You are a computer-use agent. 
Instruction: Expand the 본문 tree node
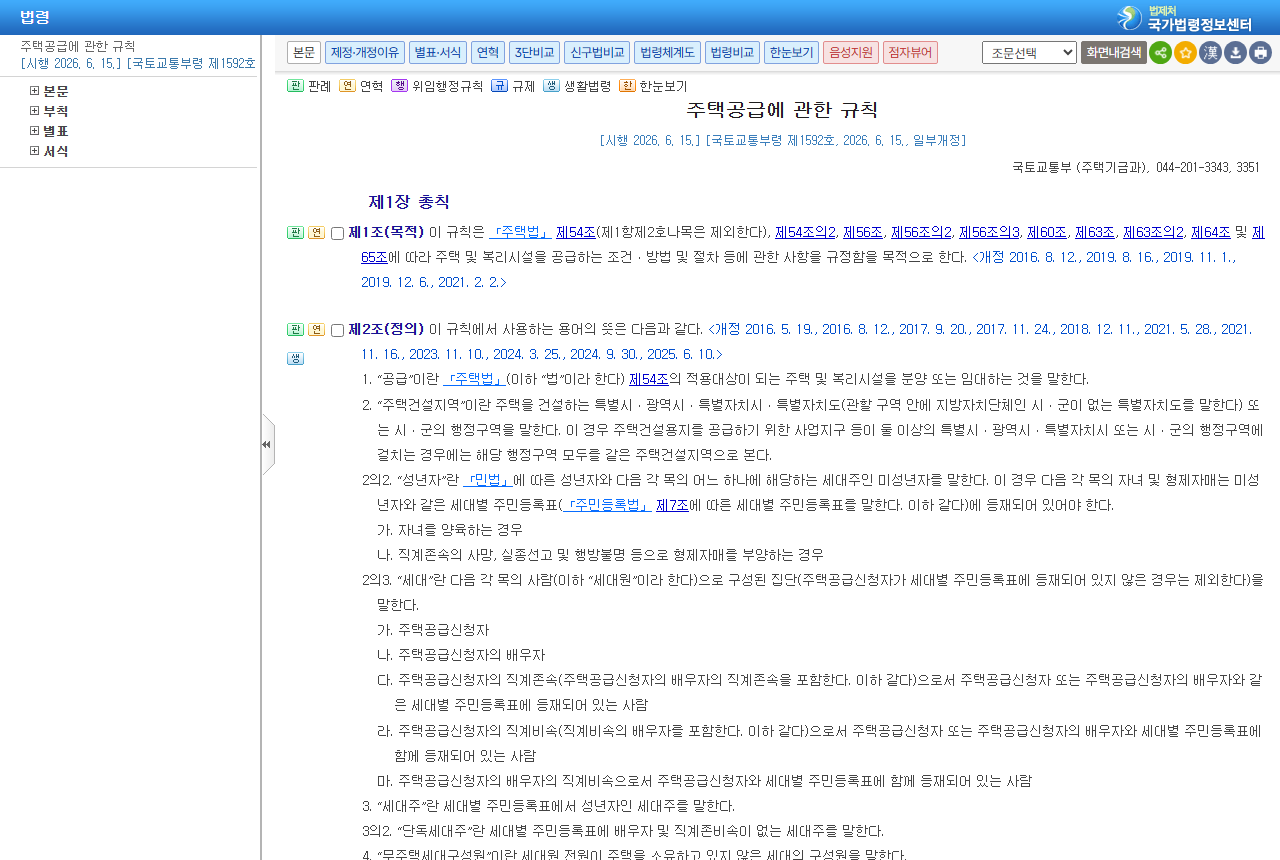point(35,91)
